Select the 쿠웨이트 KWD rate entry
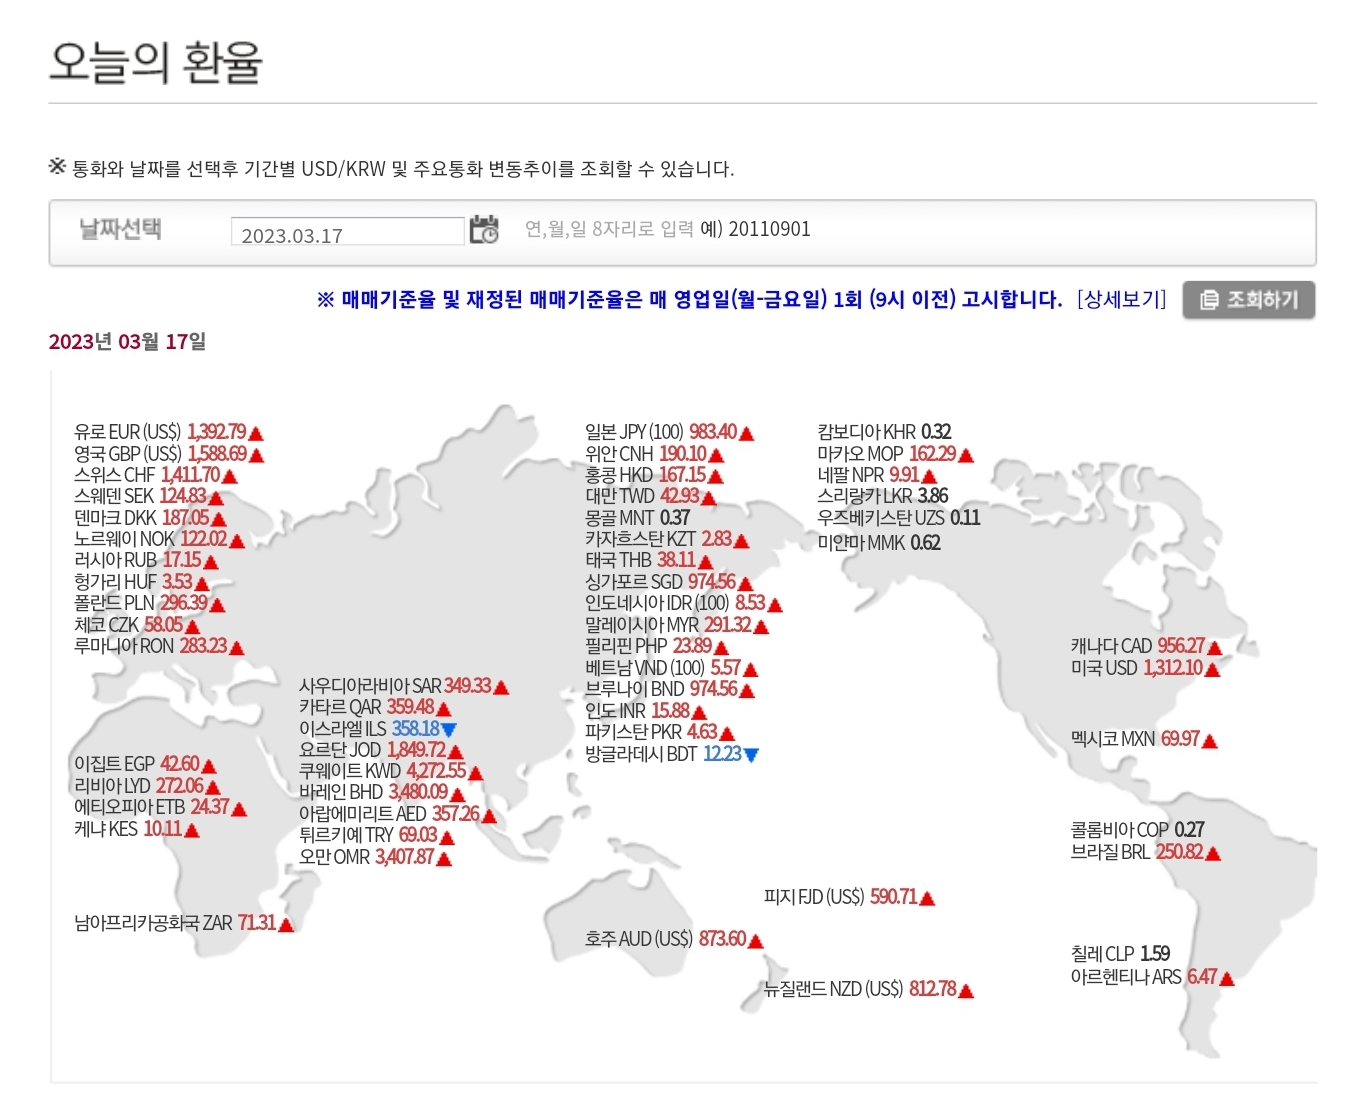 (392, 771)
